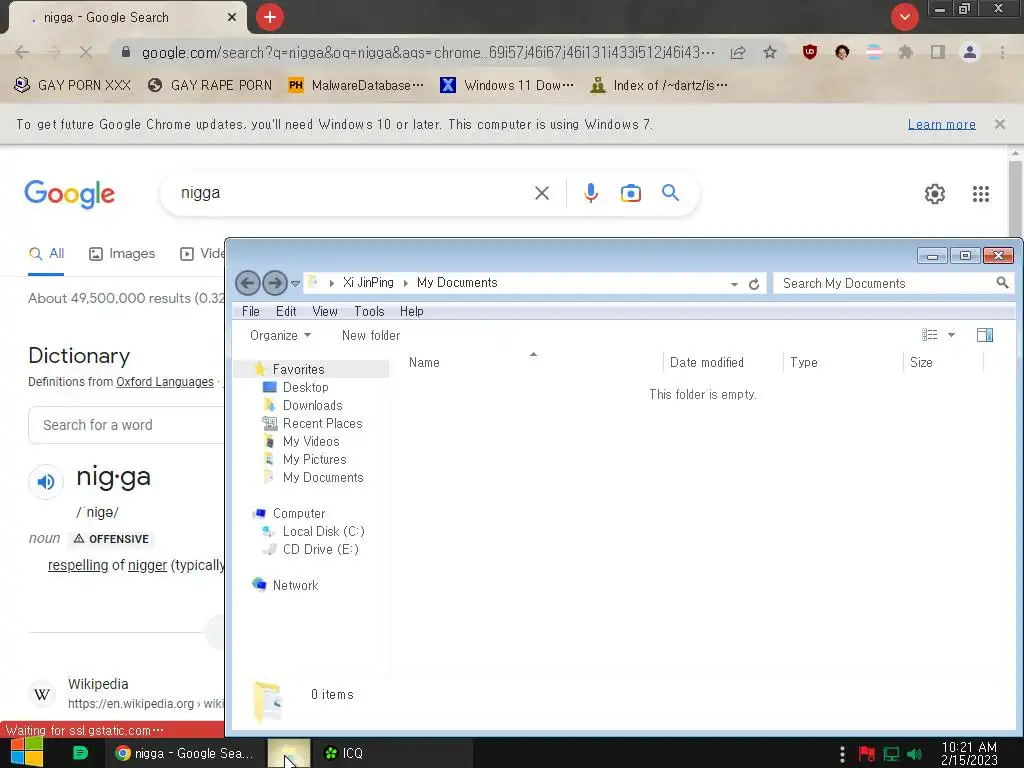
Task: Open the Explorer Tools menu
Action: point(369,312)
